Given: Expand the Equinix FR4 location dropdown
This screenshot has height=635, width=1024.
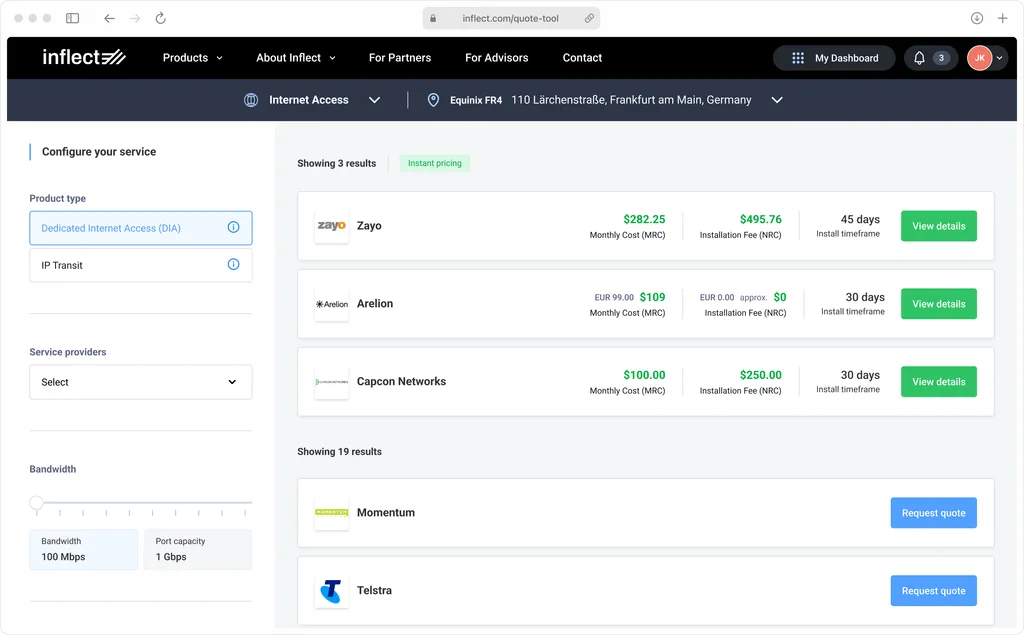Looking at the screenshot, I should click(x=777, y=100).
